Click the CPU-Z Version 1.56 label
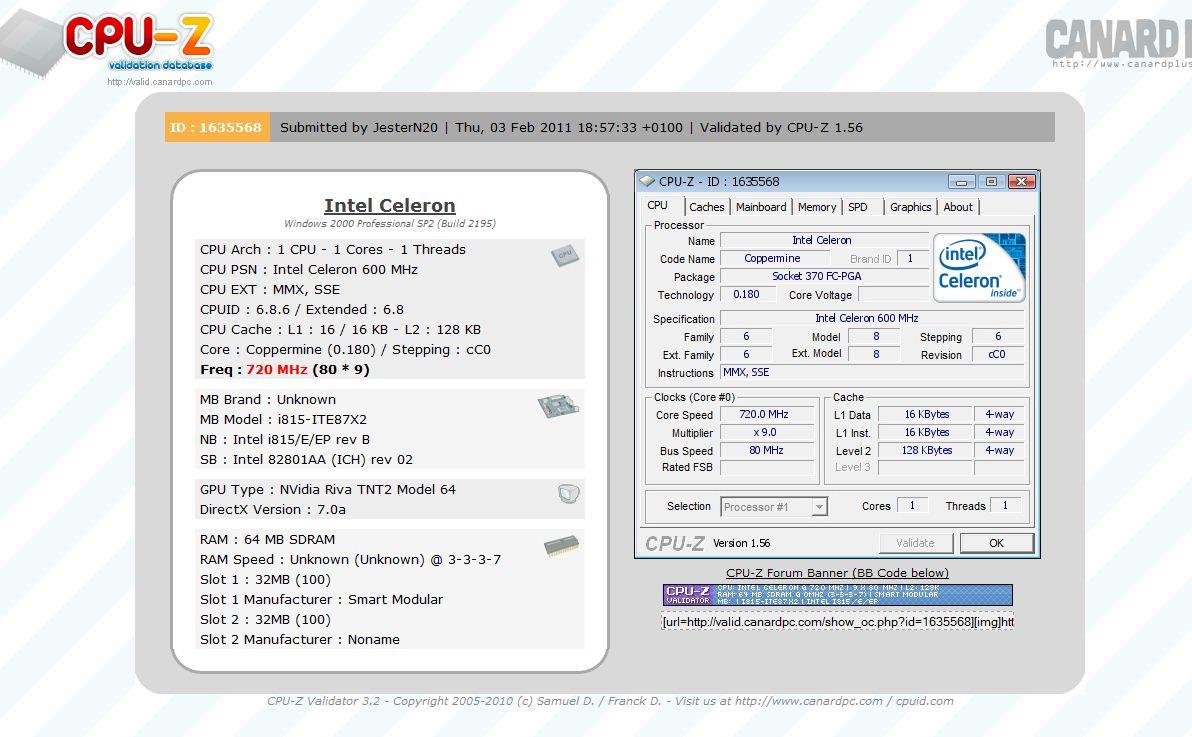The height and width of the screenshot is (737, 1192). point(741,543)
